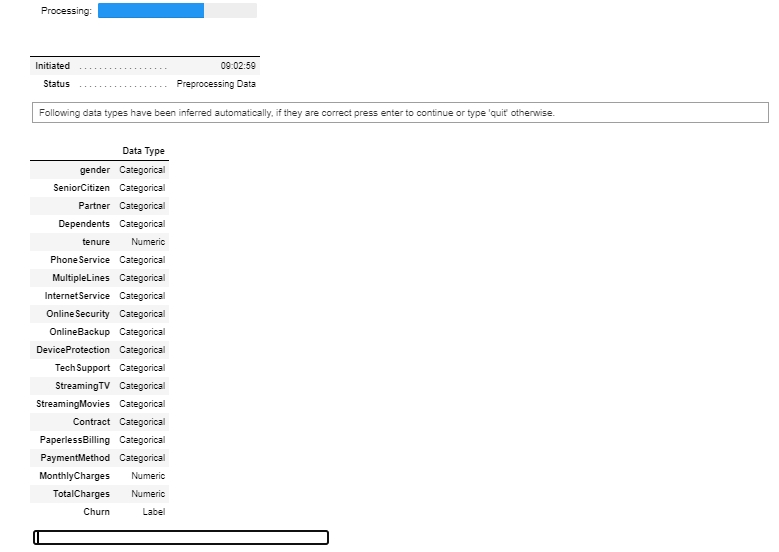Click the data types inferred message box
This screenshot has width=779, height=552.
pos(400,113)
